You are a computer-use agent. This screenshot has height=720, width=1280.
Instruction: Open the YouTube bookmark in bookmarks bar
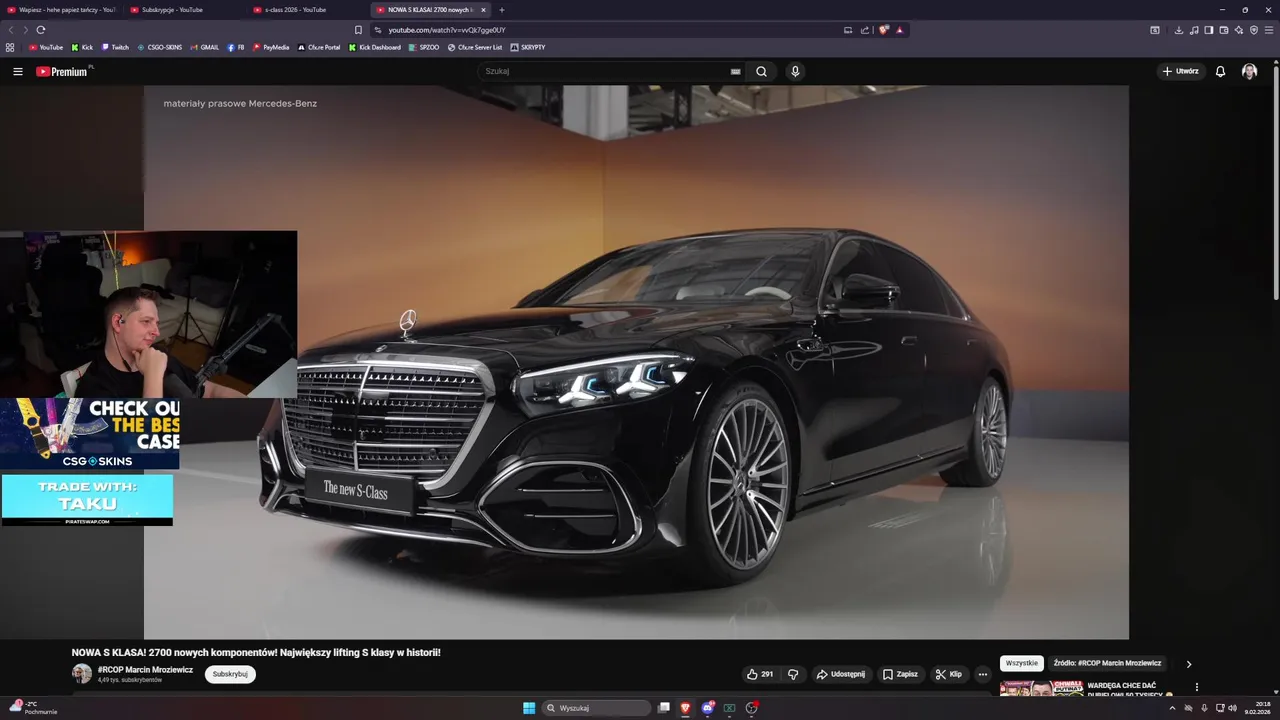(x=46, y=47)
